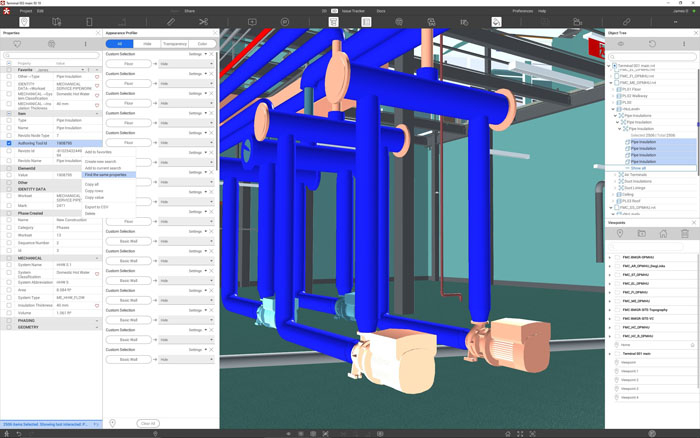The width and height of the screenshot is (700, 438).
Task: Open the scissors sectioning tool in the toolbar
Action: 203,21
